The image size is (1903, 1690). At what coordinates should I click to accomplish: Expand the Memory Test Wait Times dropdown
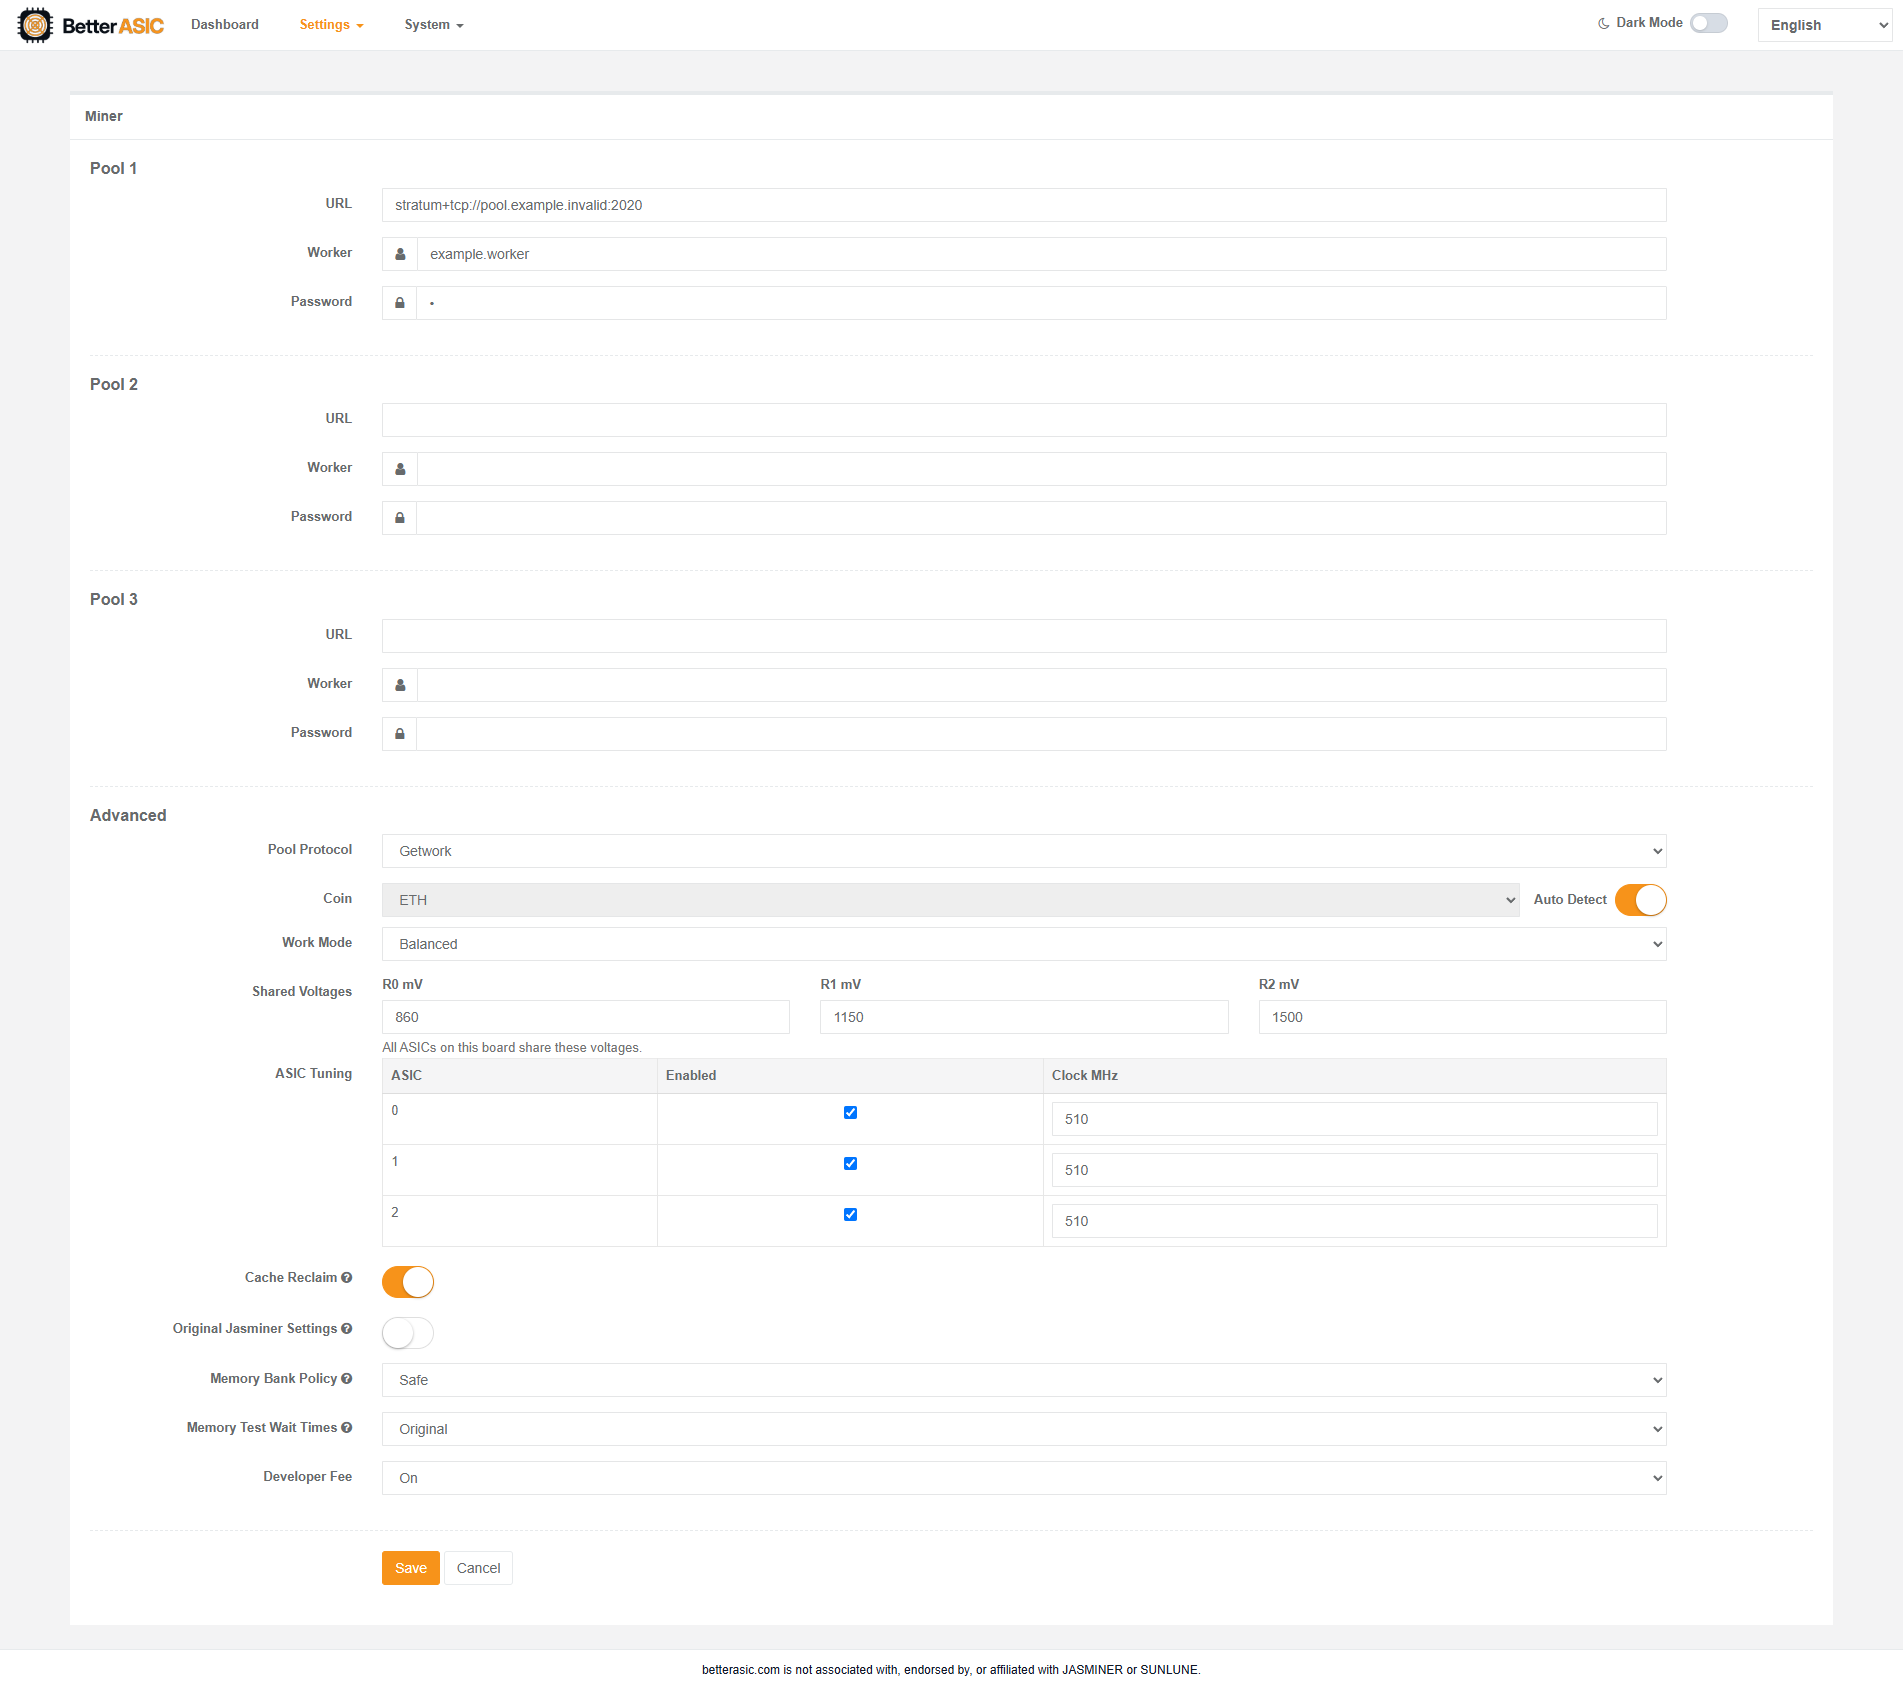click(x=1024, y=1429)
